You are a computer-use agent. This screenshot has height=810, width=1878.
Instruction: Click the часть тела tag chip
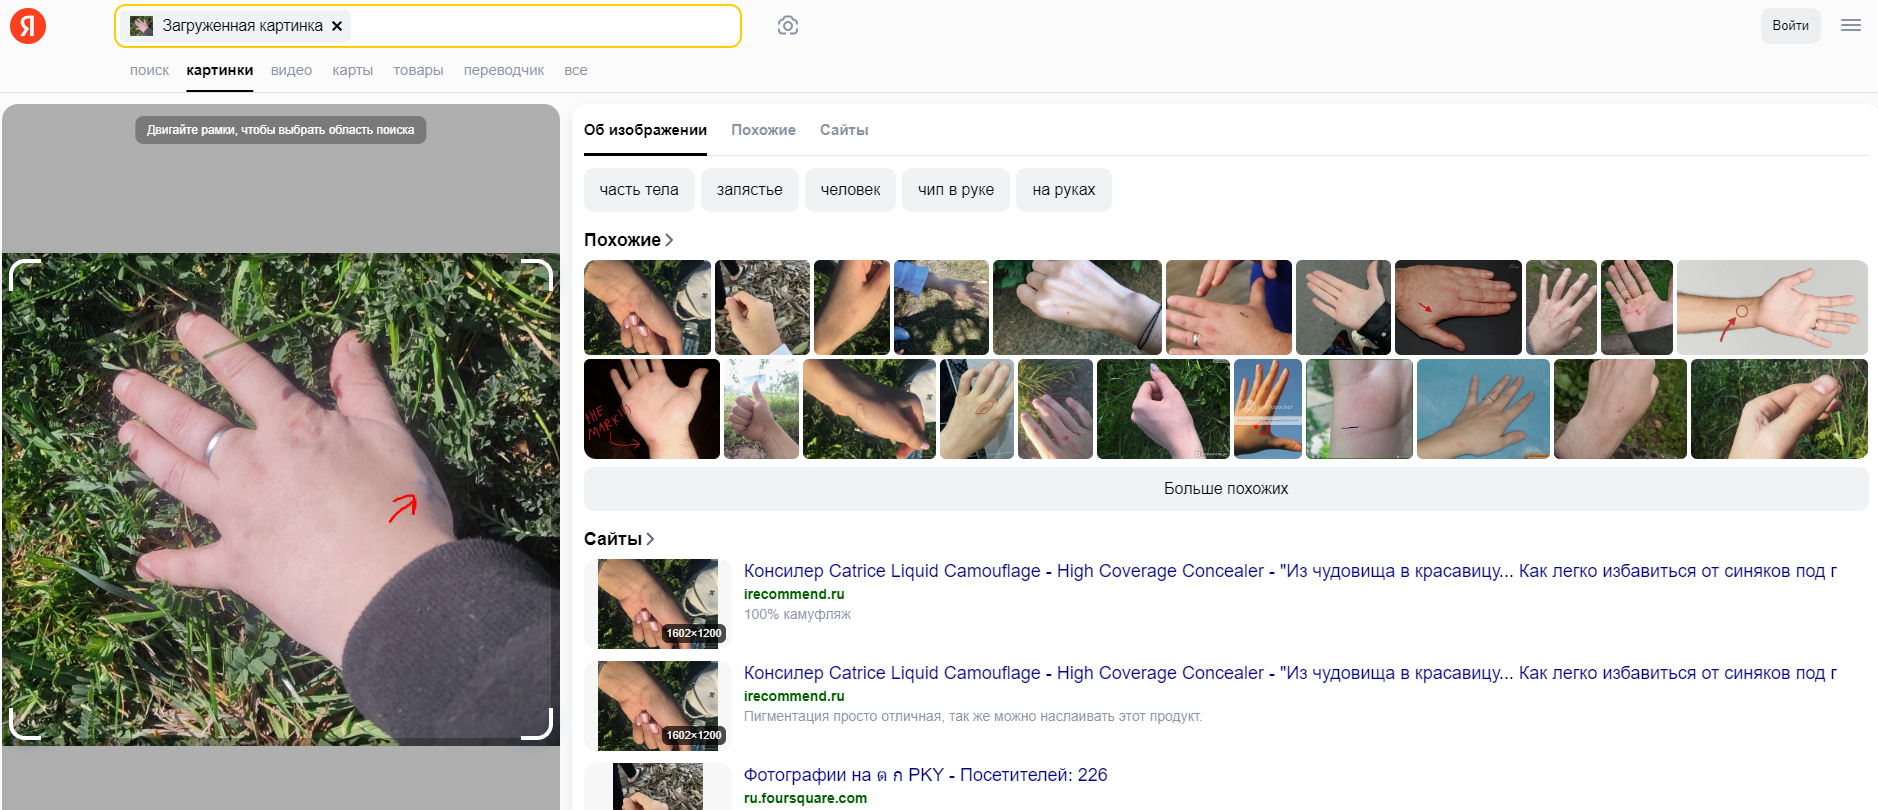pyautogui.click(x=639, y=190)
